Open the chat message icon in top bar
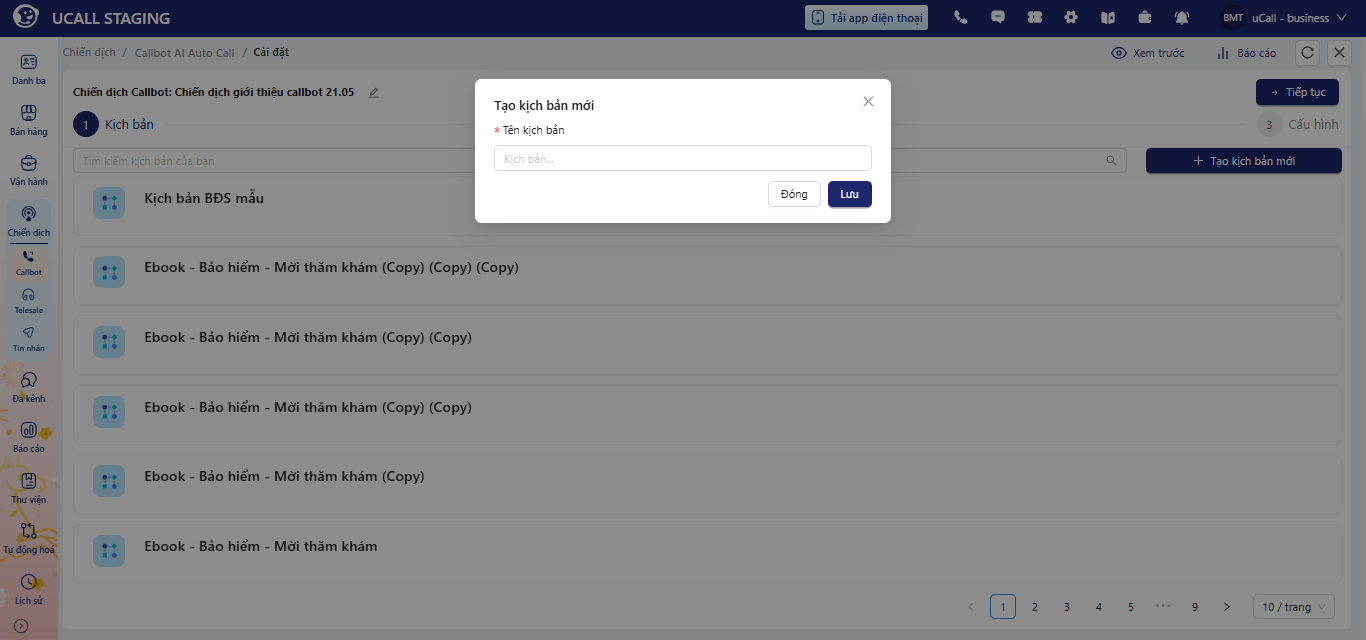Screen dimensions: 1366x640 (x=997, y=17)
